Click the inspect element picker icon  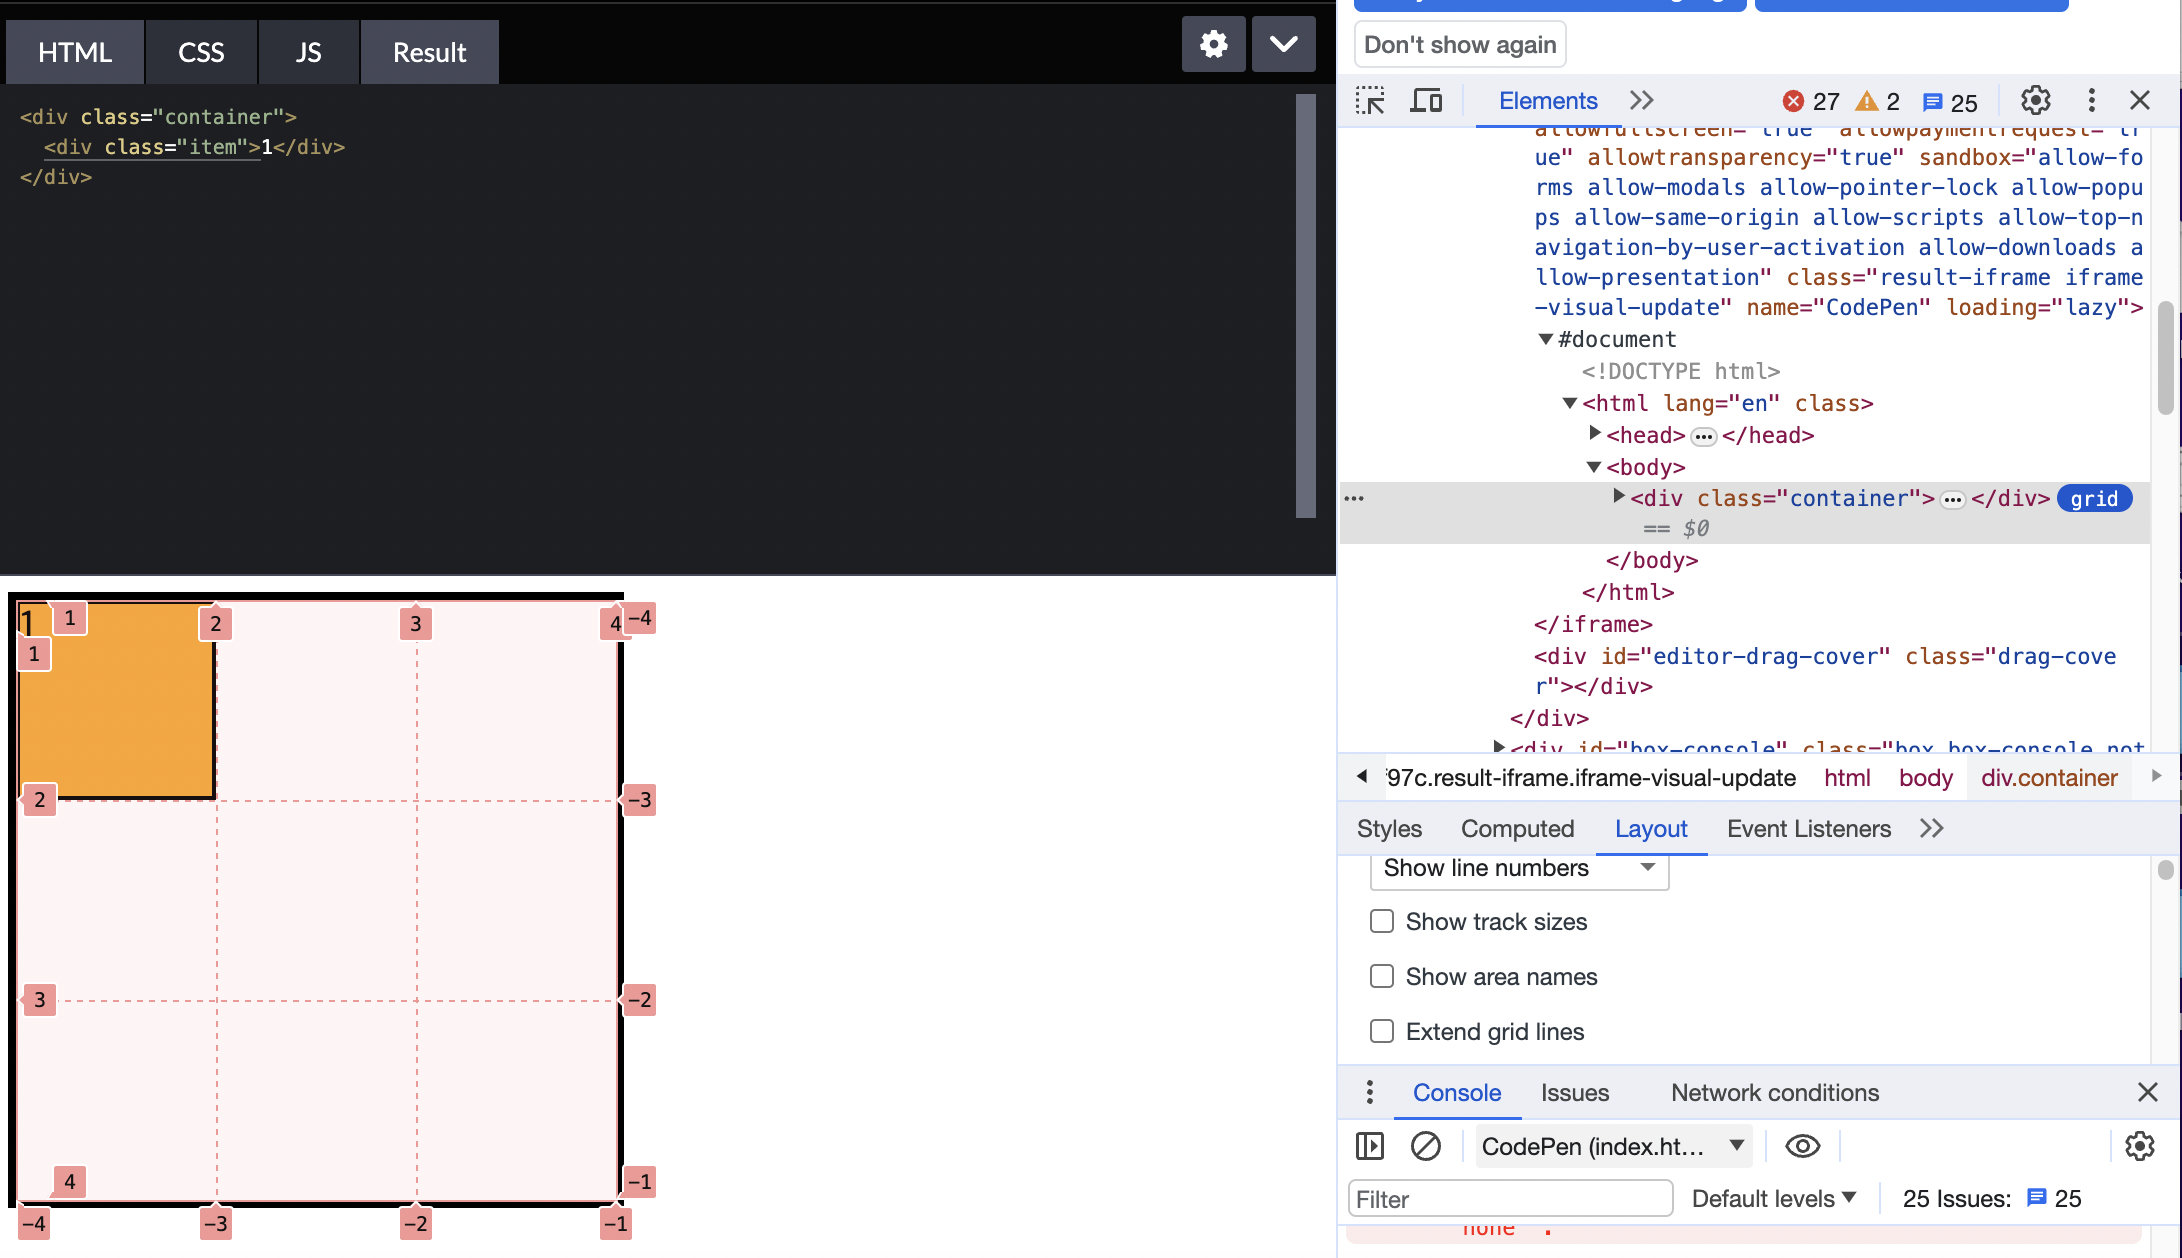coord(1370,101)
